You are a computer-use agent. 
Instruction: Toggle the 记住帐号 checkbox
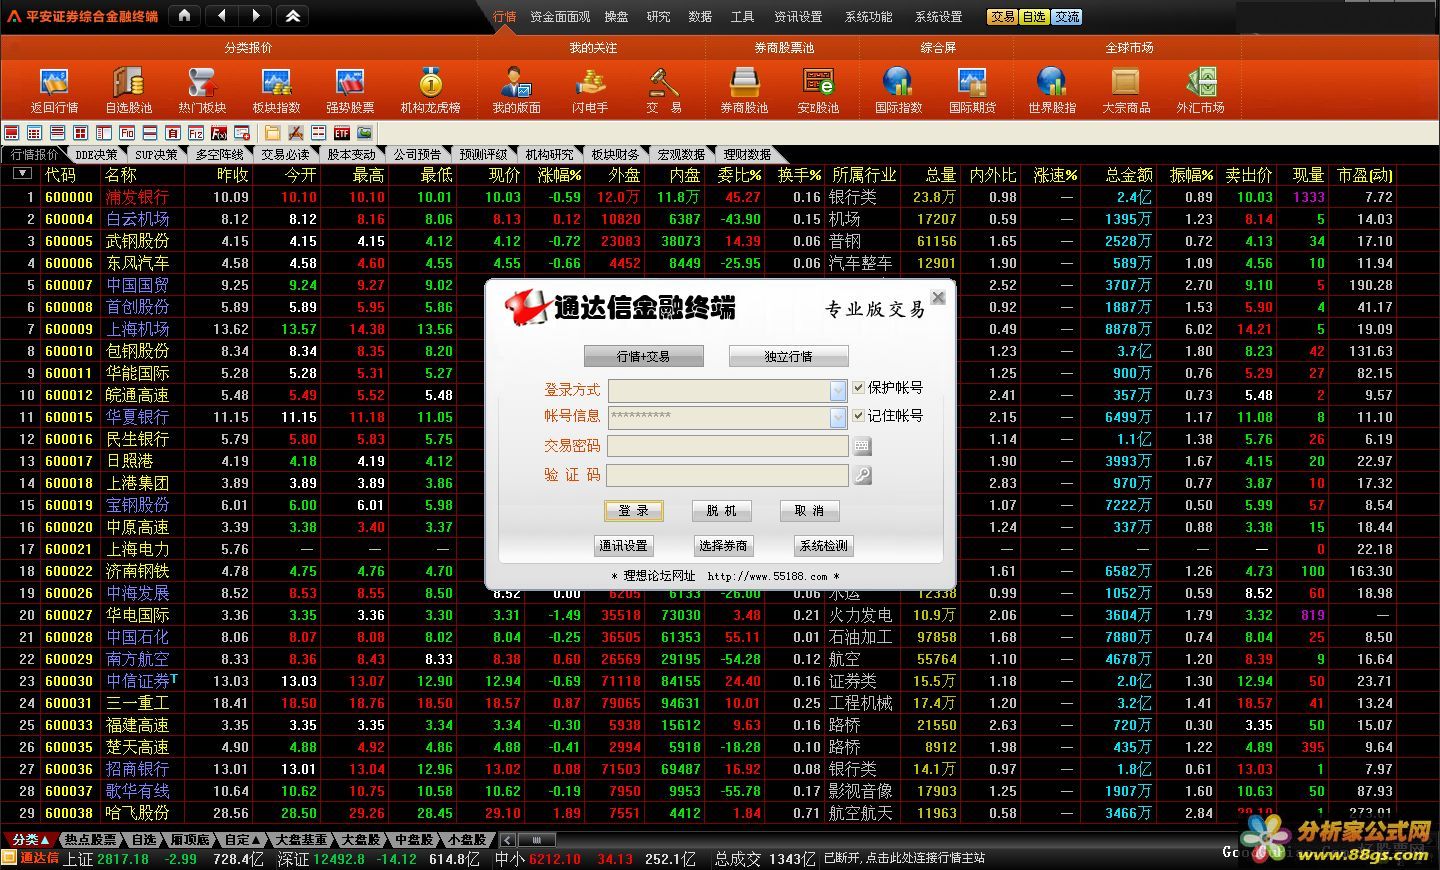pos(858,416)
